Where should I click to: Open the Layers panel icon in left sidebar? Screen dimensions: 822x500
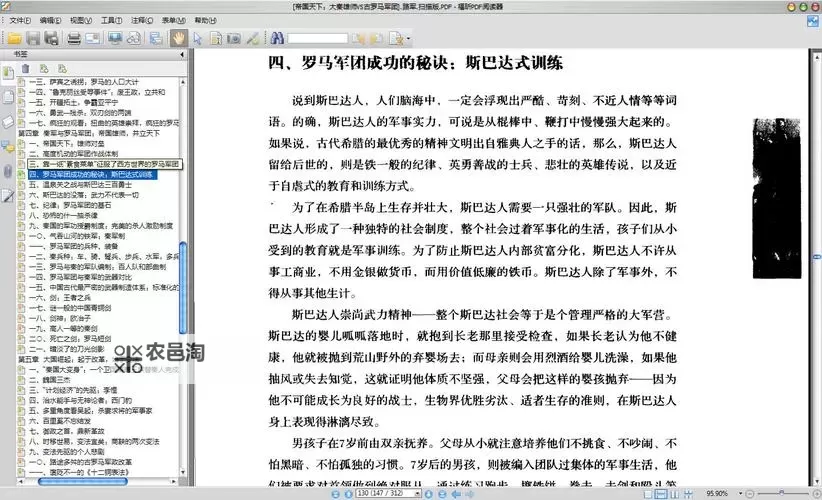pyautogui.click(x=8, y=122)
